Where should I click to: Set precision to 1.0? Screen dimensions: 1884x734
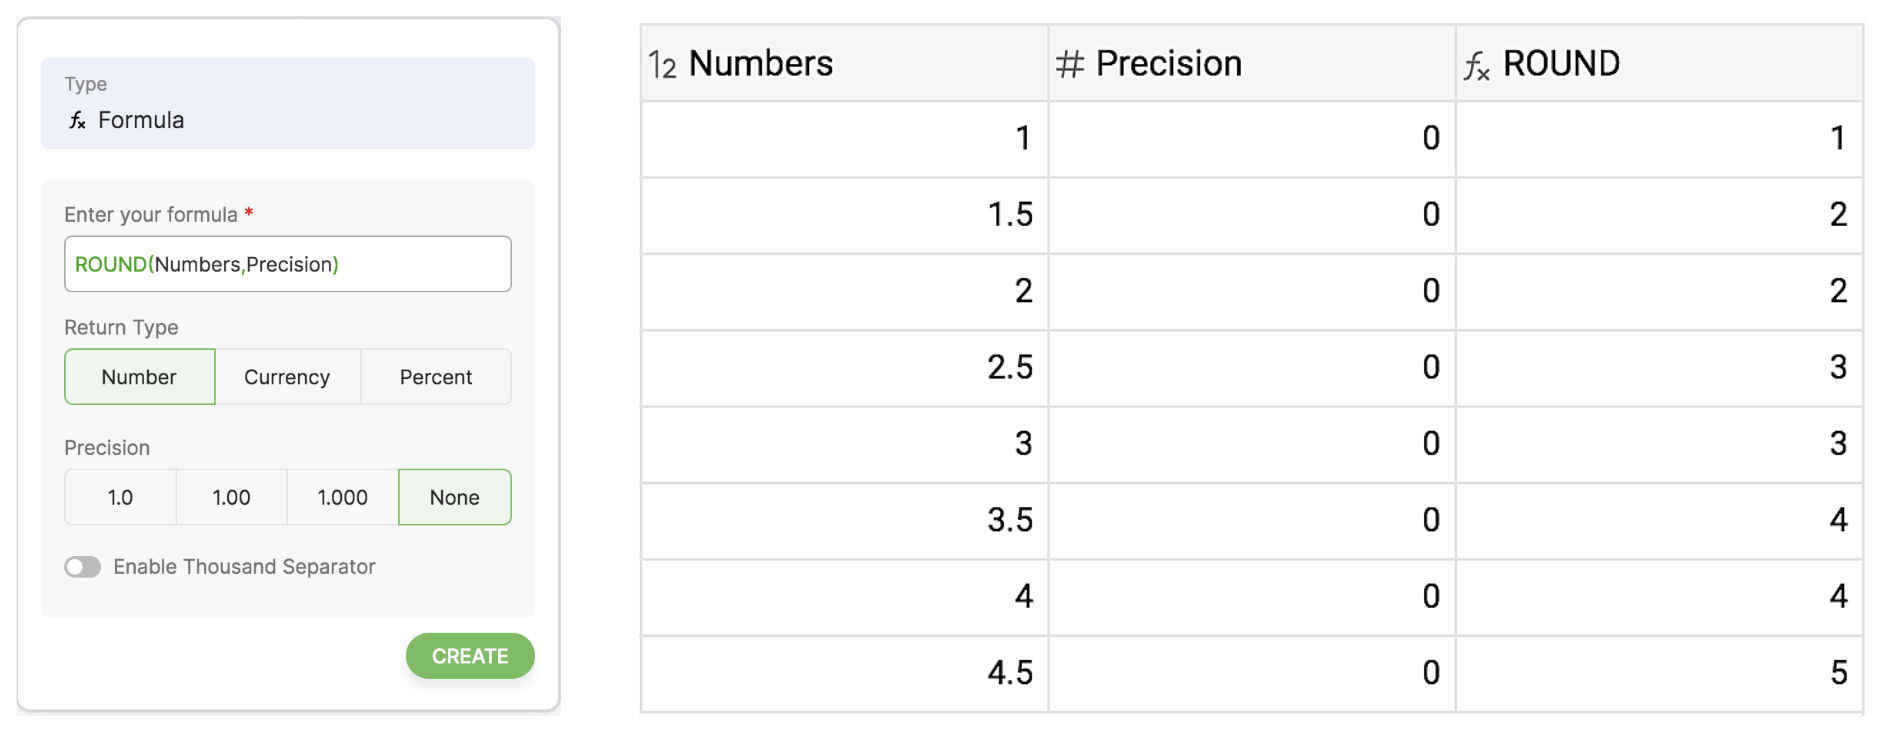click(120, 497)
